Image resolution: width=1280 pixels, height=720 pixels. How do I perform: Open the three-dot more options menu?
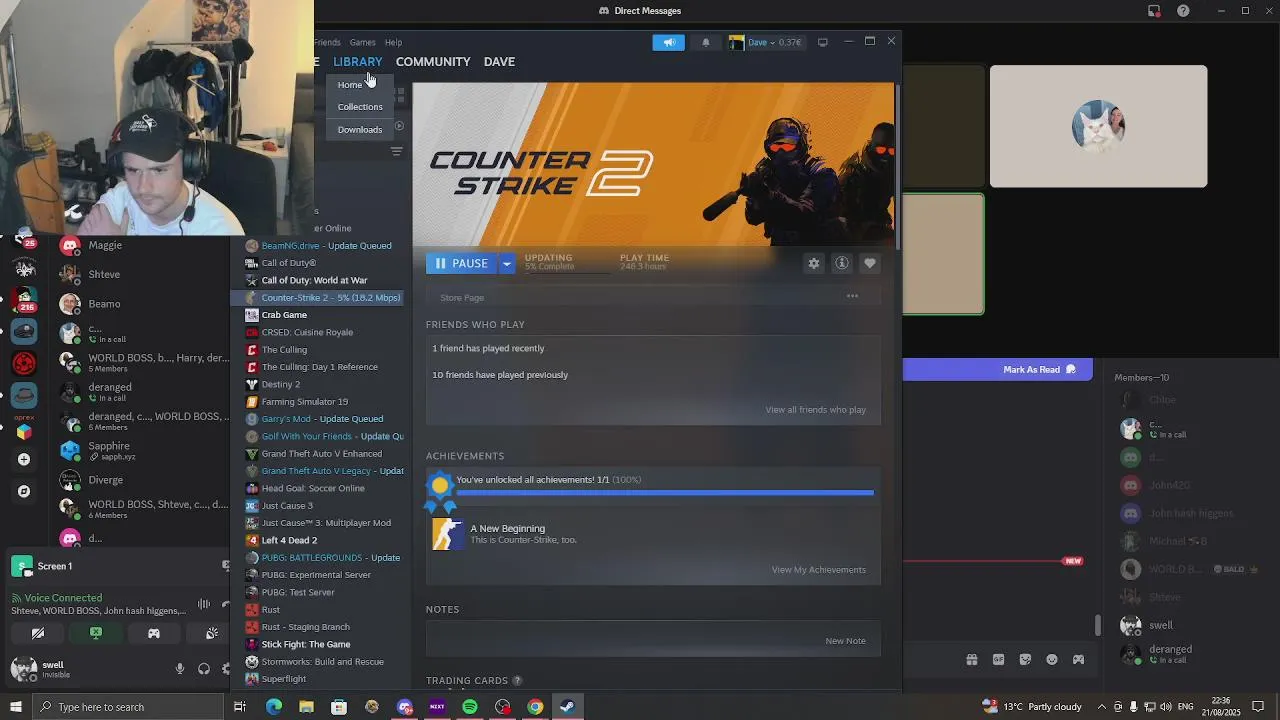tap(852, 296)
